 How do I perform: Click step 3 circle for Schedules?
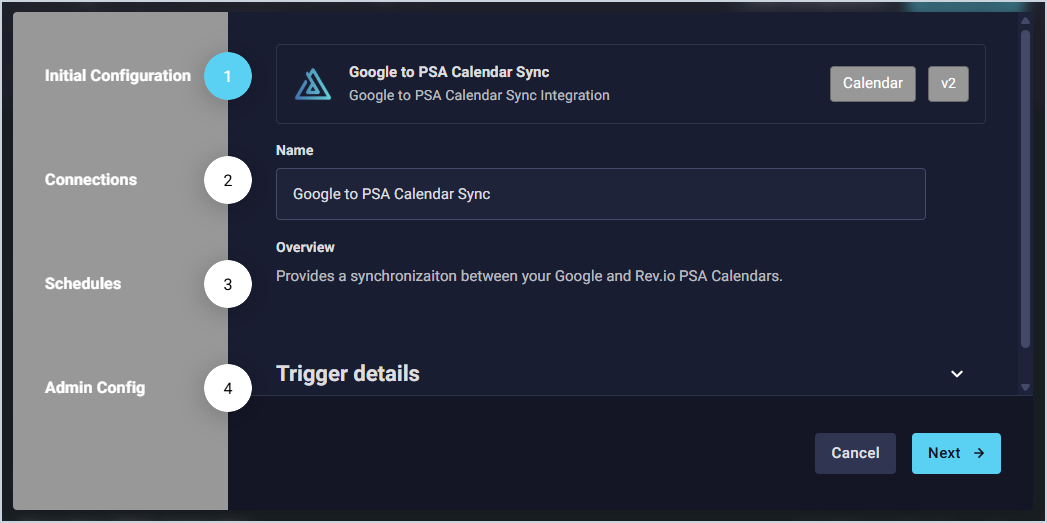228,284
